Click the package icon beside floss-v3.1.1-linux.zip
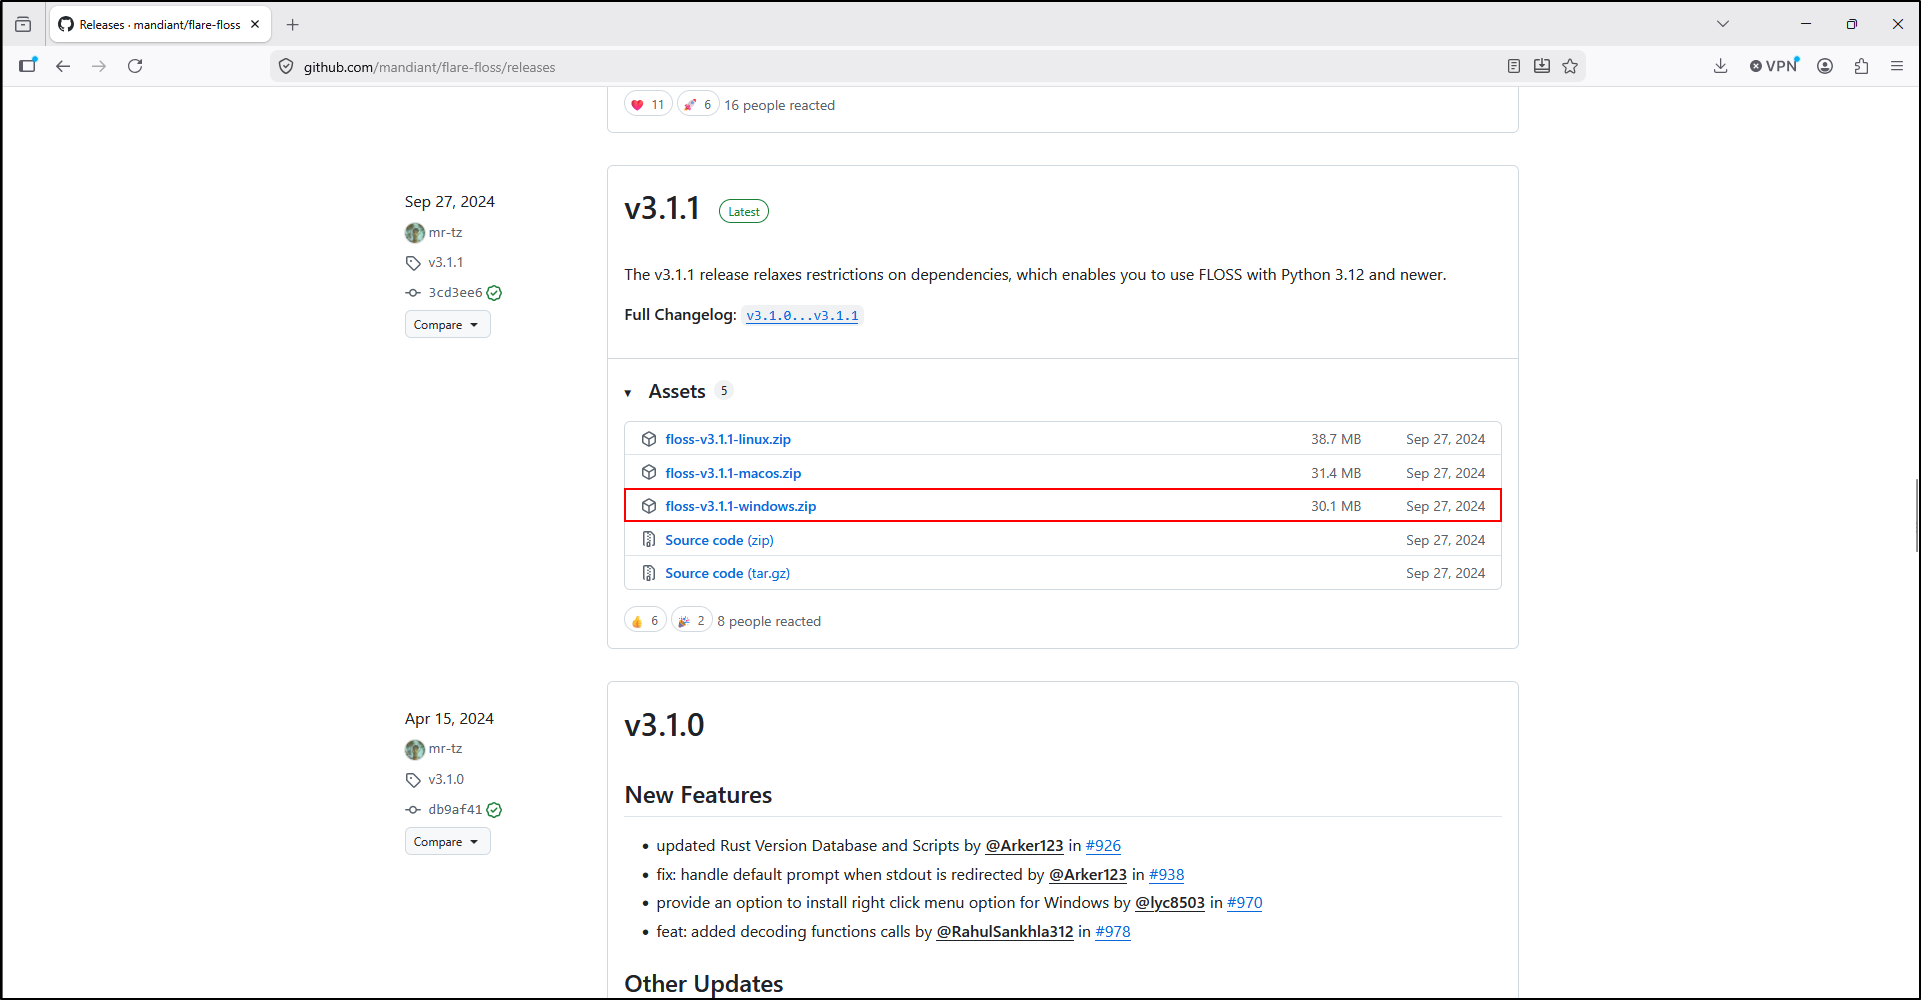The width and height of the screenshot is (1921, 1000). 649,439
